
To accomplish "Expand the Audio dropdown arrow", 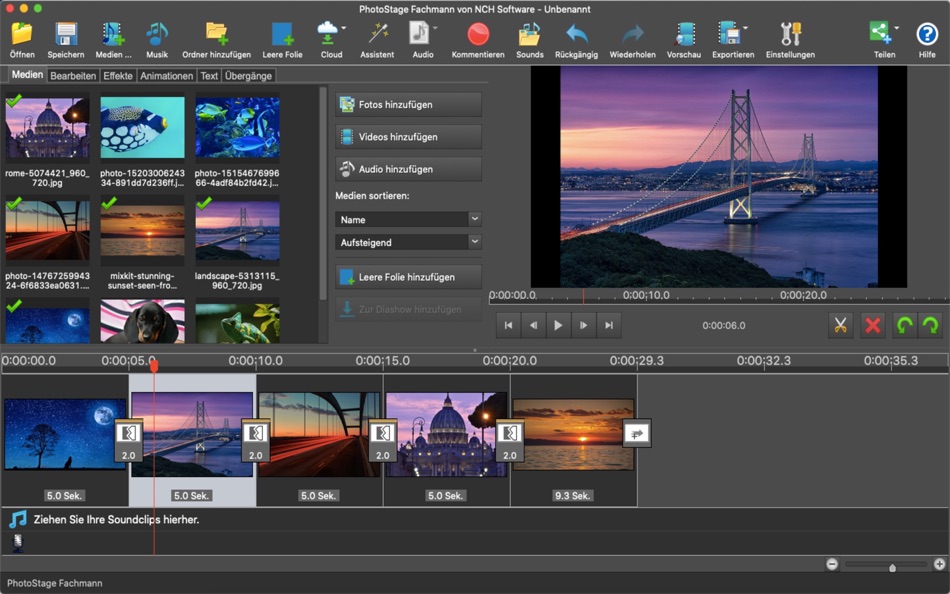I will click(435, 28).
